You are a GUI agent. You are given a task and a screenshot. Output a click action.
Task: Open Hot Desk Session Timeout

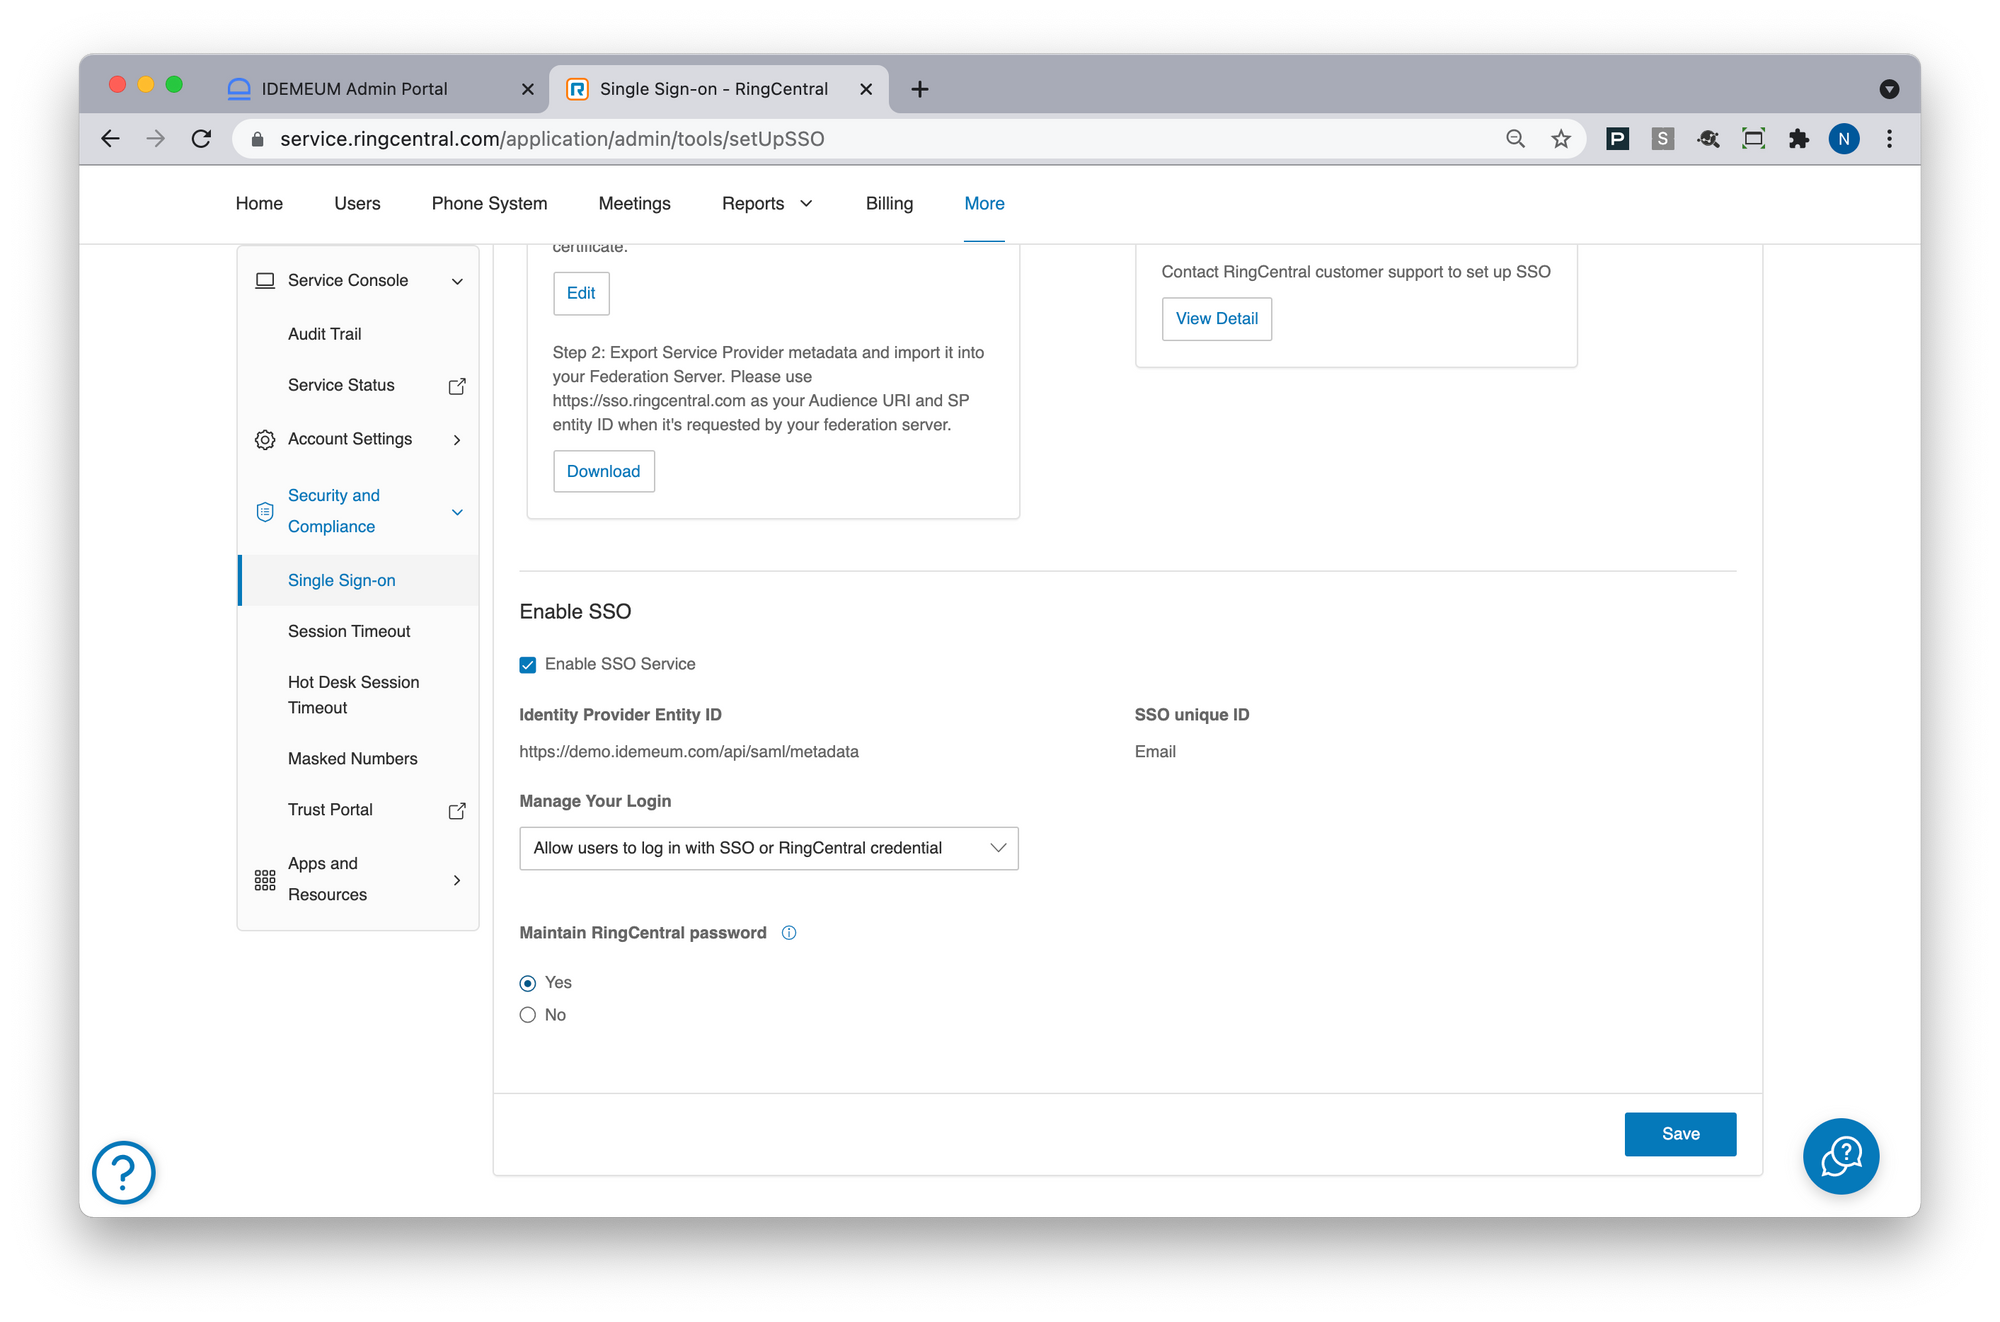(x=353, y=695)
